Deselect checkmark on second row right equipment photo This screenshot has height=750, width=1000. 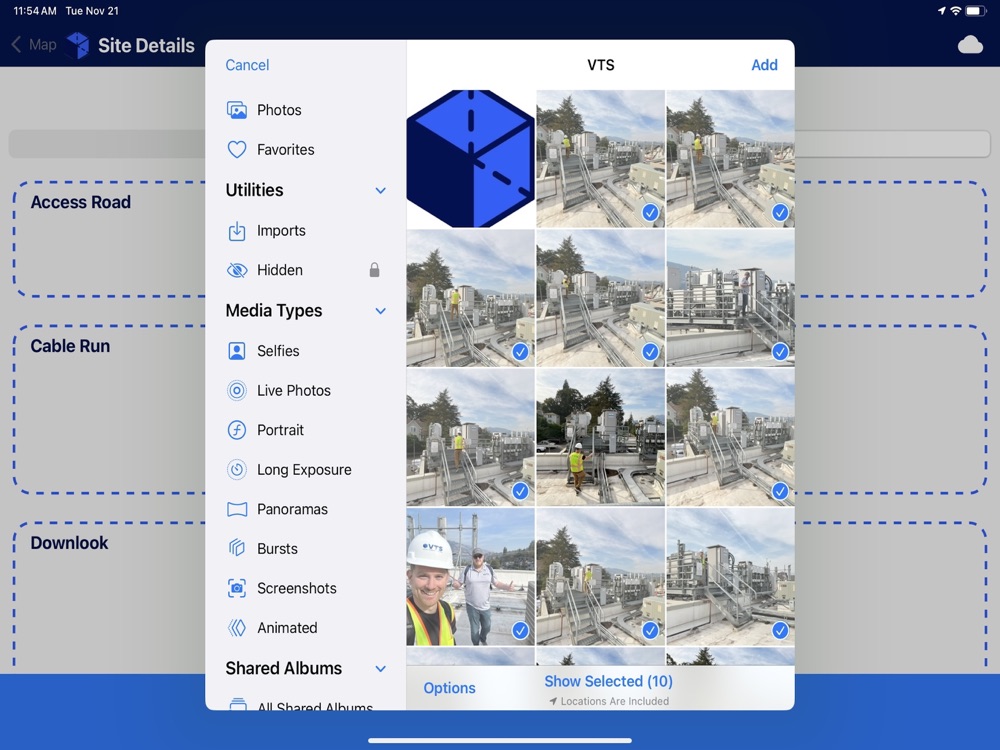point(780,351)
